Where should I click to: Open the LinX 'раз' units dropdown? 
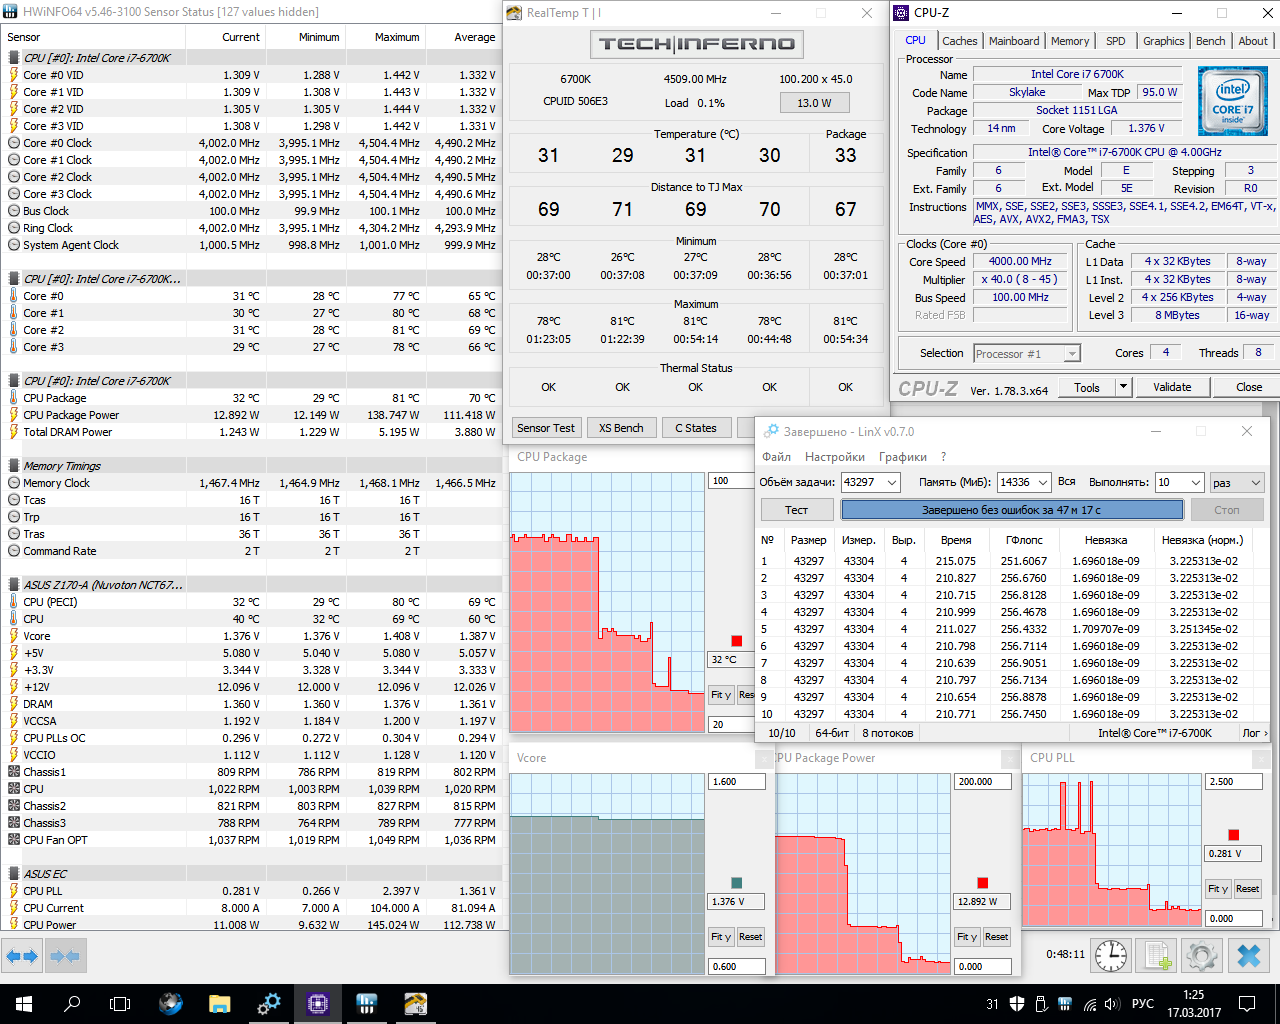pyautogui.click(x=1239, y=482)
